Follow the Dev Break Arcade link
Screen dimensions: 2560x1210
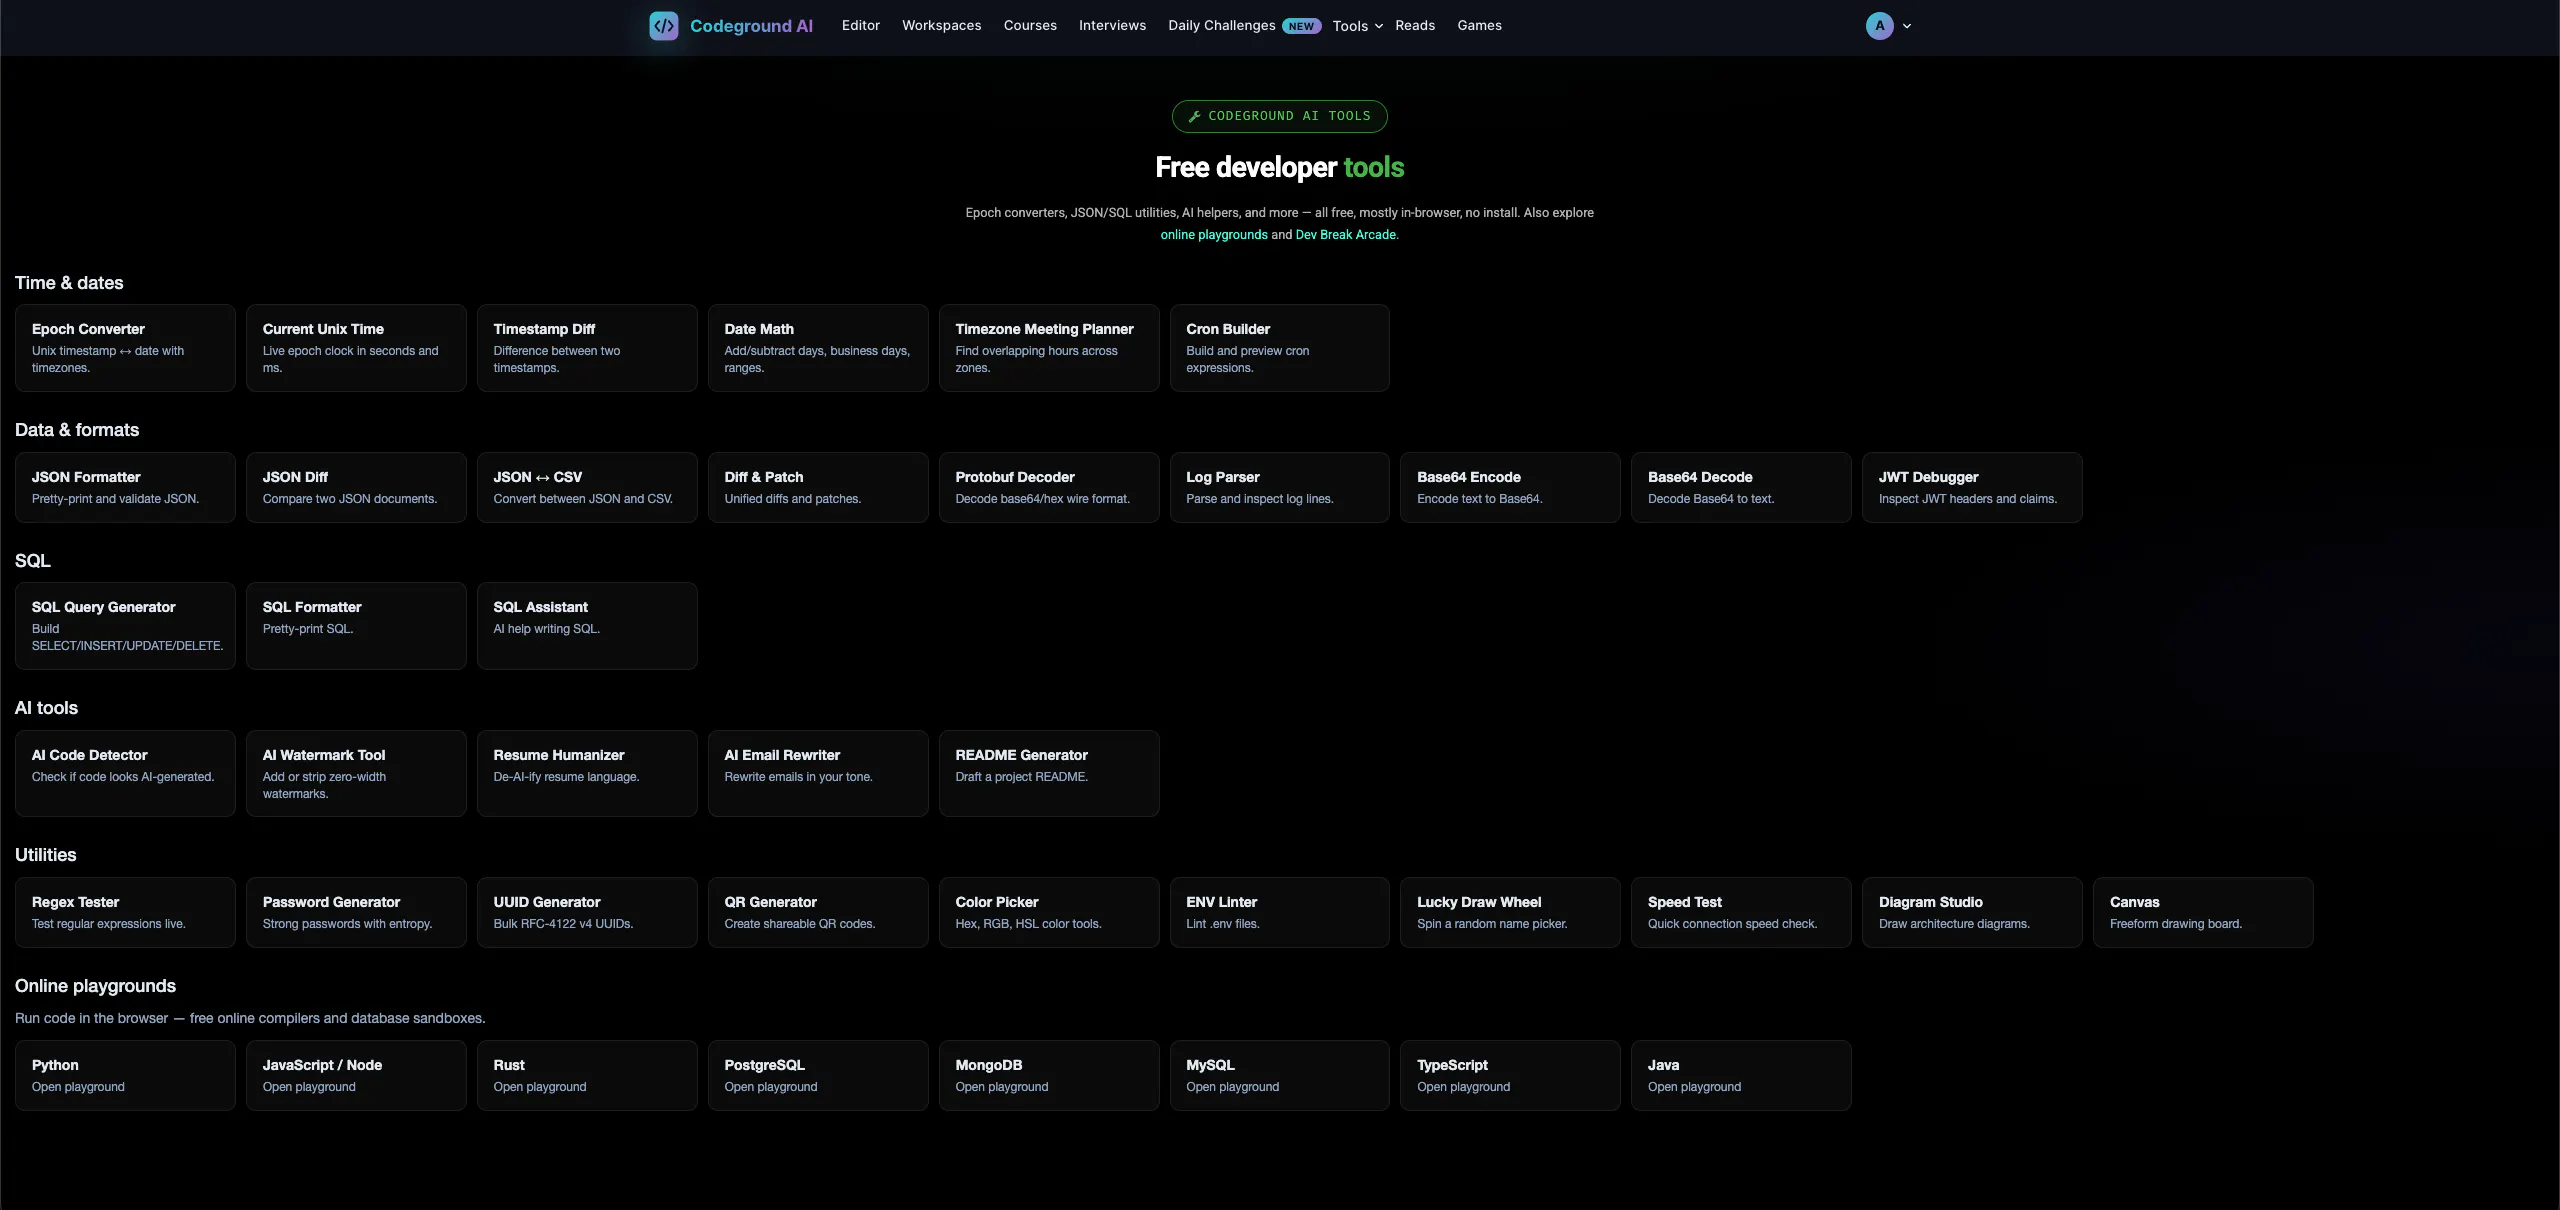1345,235
